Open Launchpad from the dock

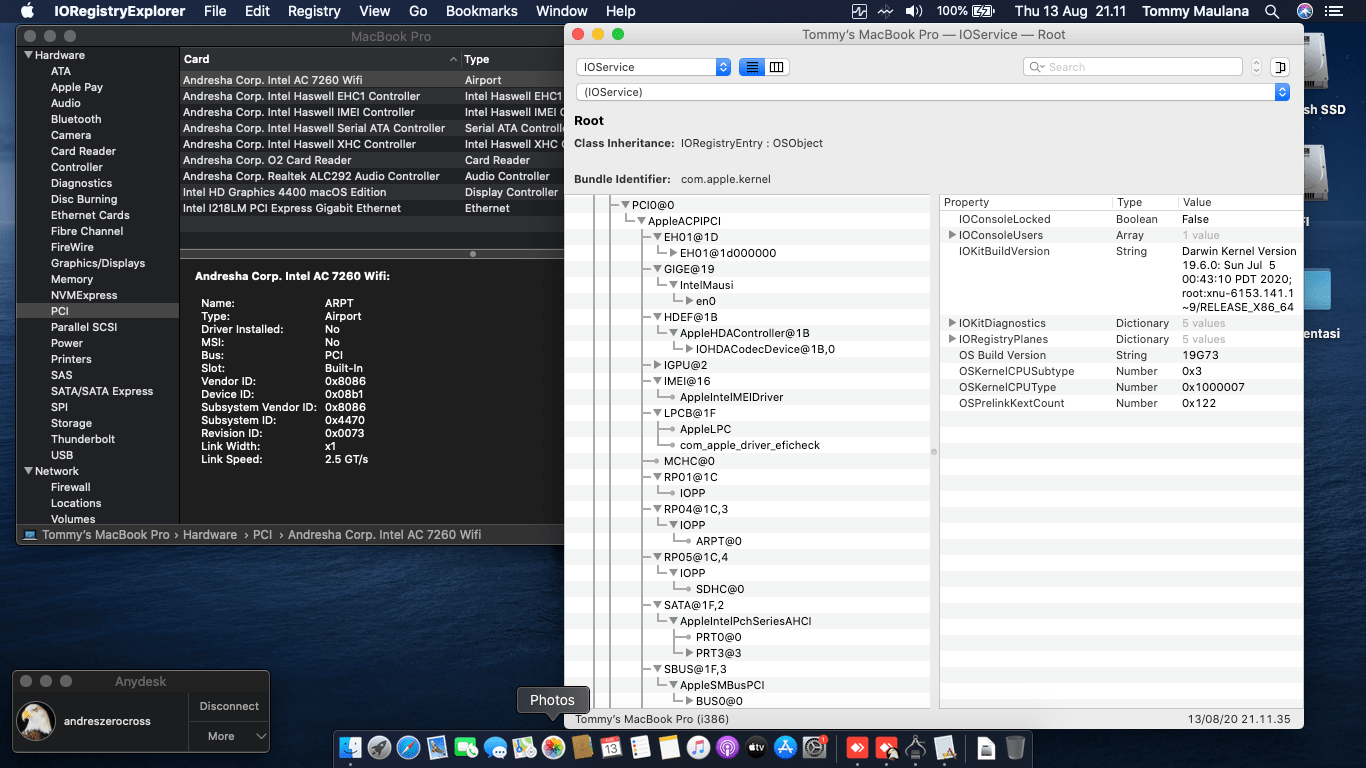pyautogui.click(x=379, y=747)
